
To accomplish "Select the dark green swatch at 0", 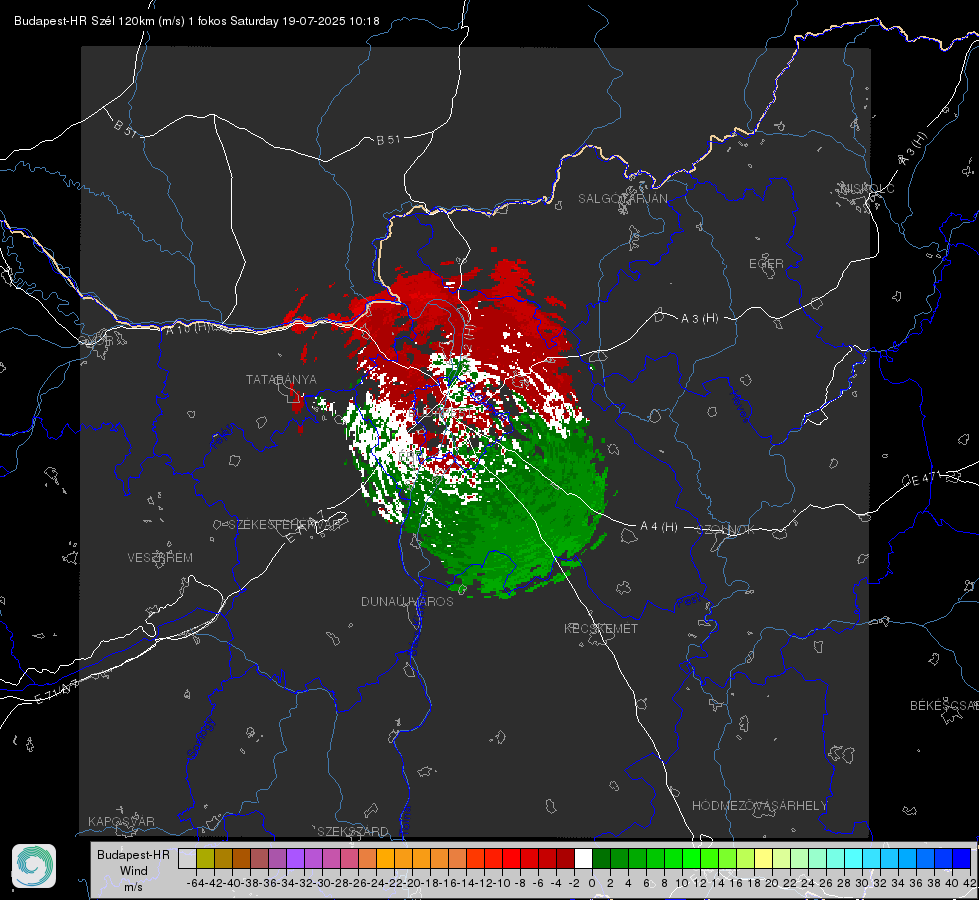I will coord(601,858).
